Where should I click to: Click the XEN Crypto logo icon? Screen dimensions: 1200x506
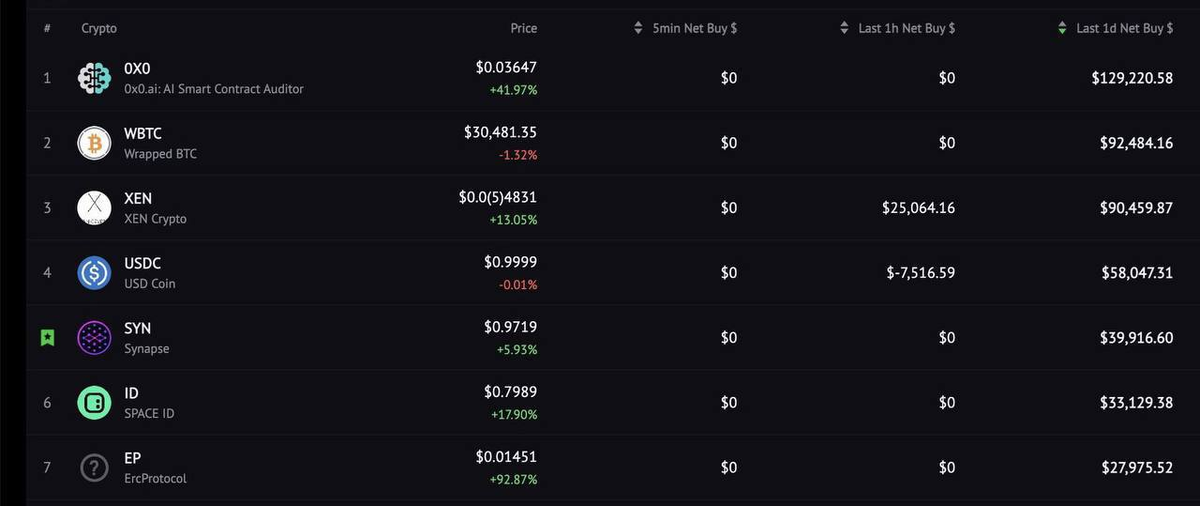94,208
